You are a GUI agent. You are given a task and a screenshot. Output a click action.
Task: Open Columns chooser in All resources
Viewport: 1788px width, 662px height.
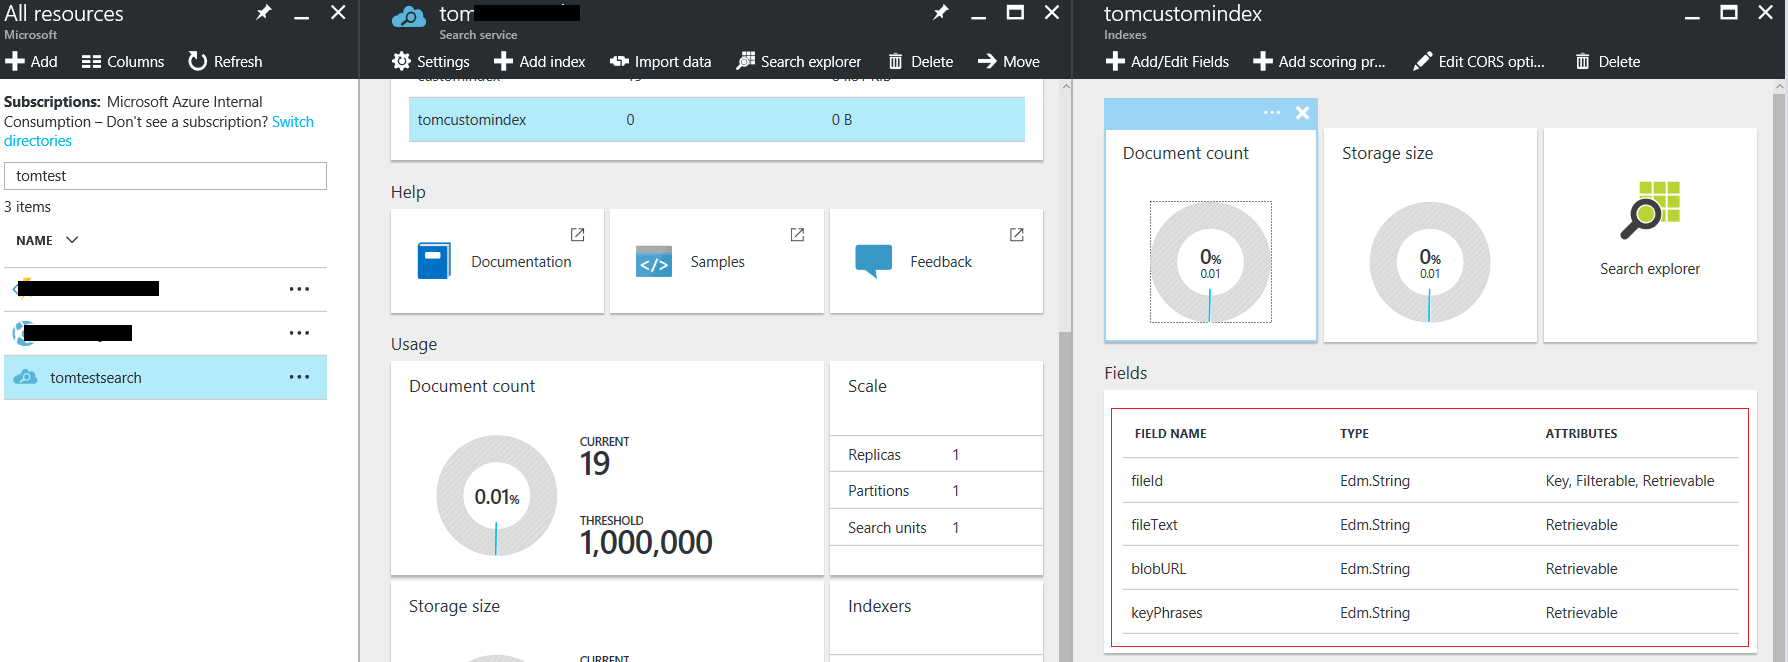(x=123, y=61)
